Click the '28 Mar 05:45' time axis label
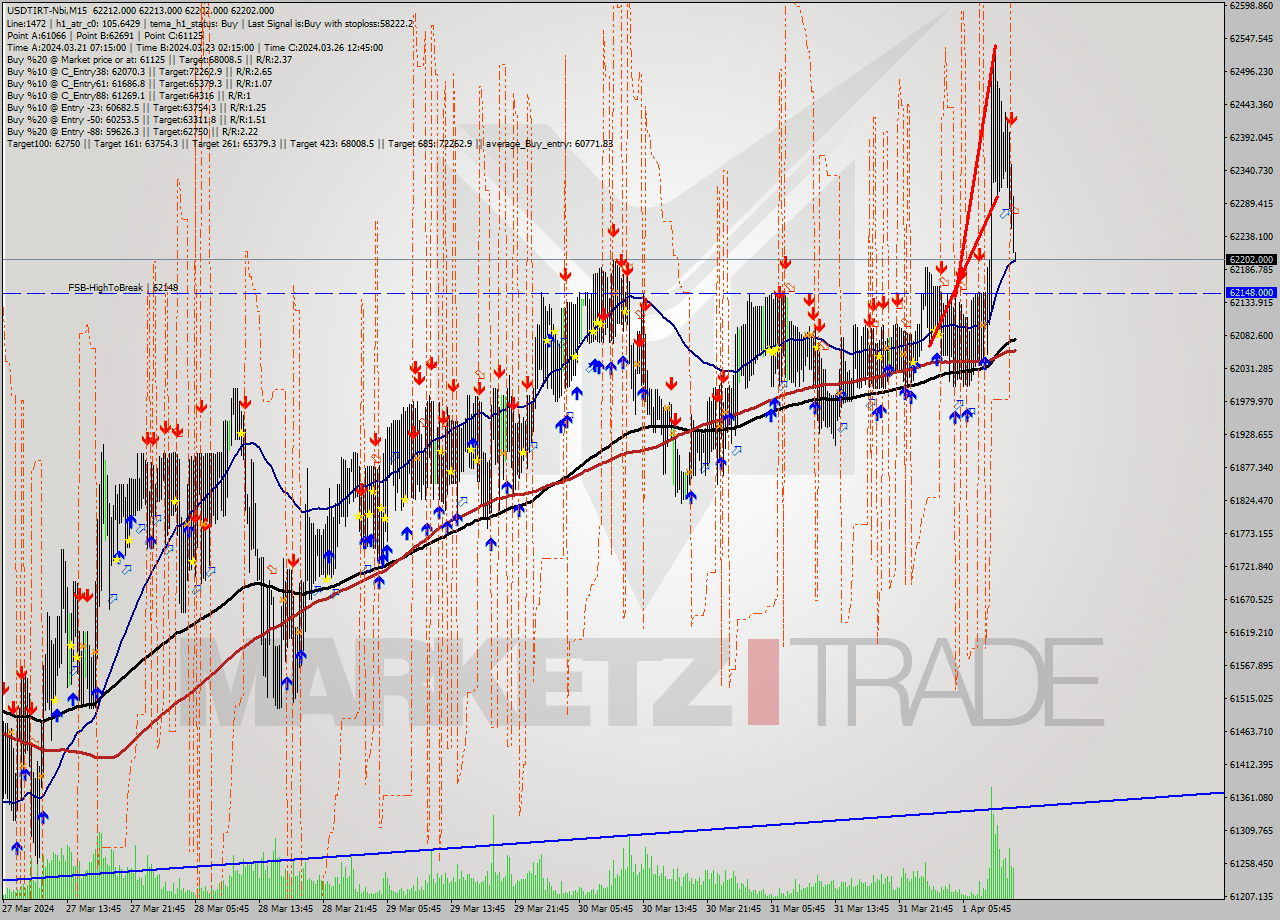 (221, 910)
